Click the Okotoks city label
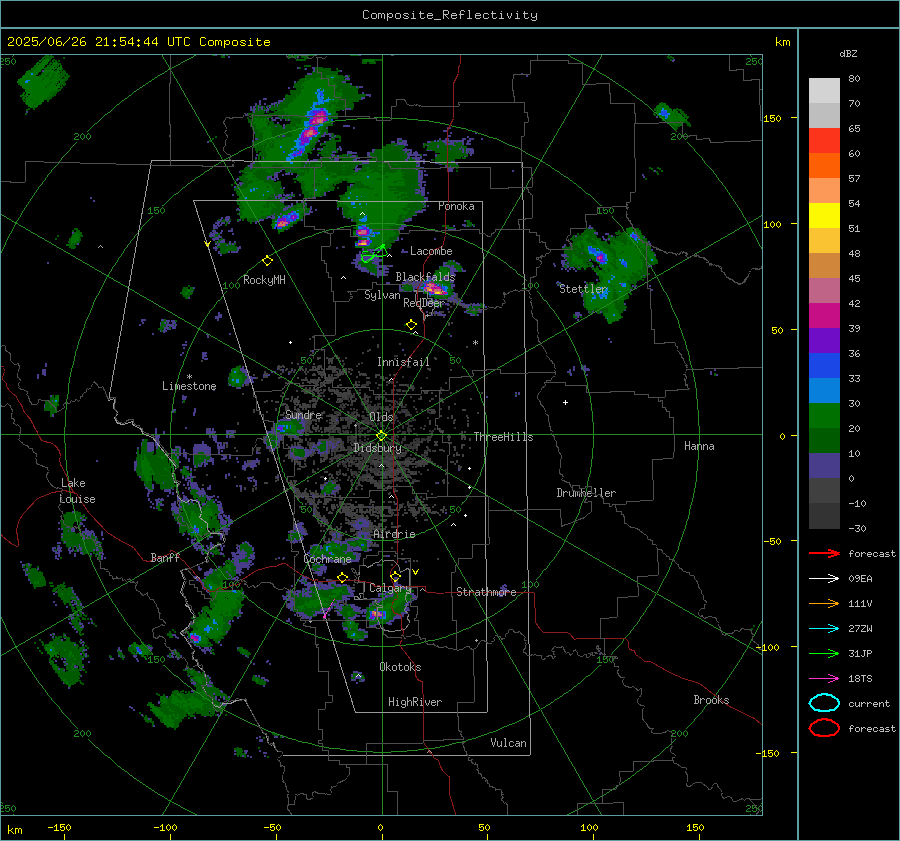Viewport: 900px width, 841px height. (x=400, y=667)
